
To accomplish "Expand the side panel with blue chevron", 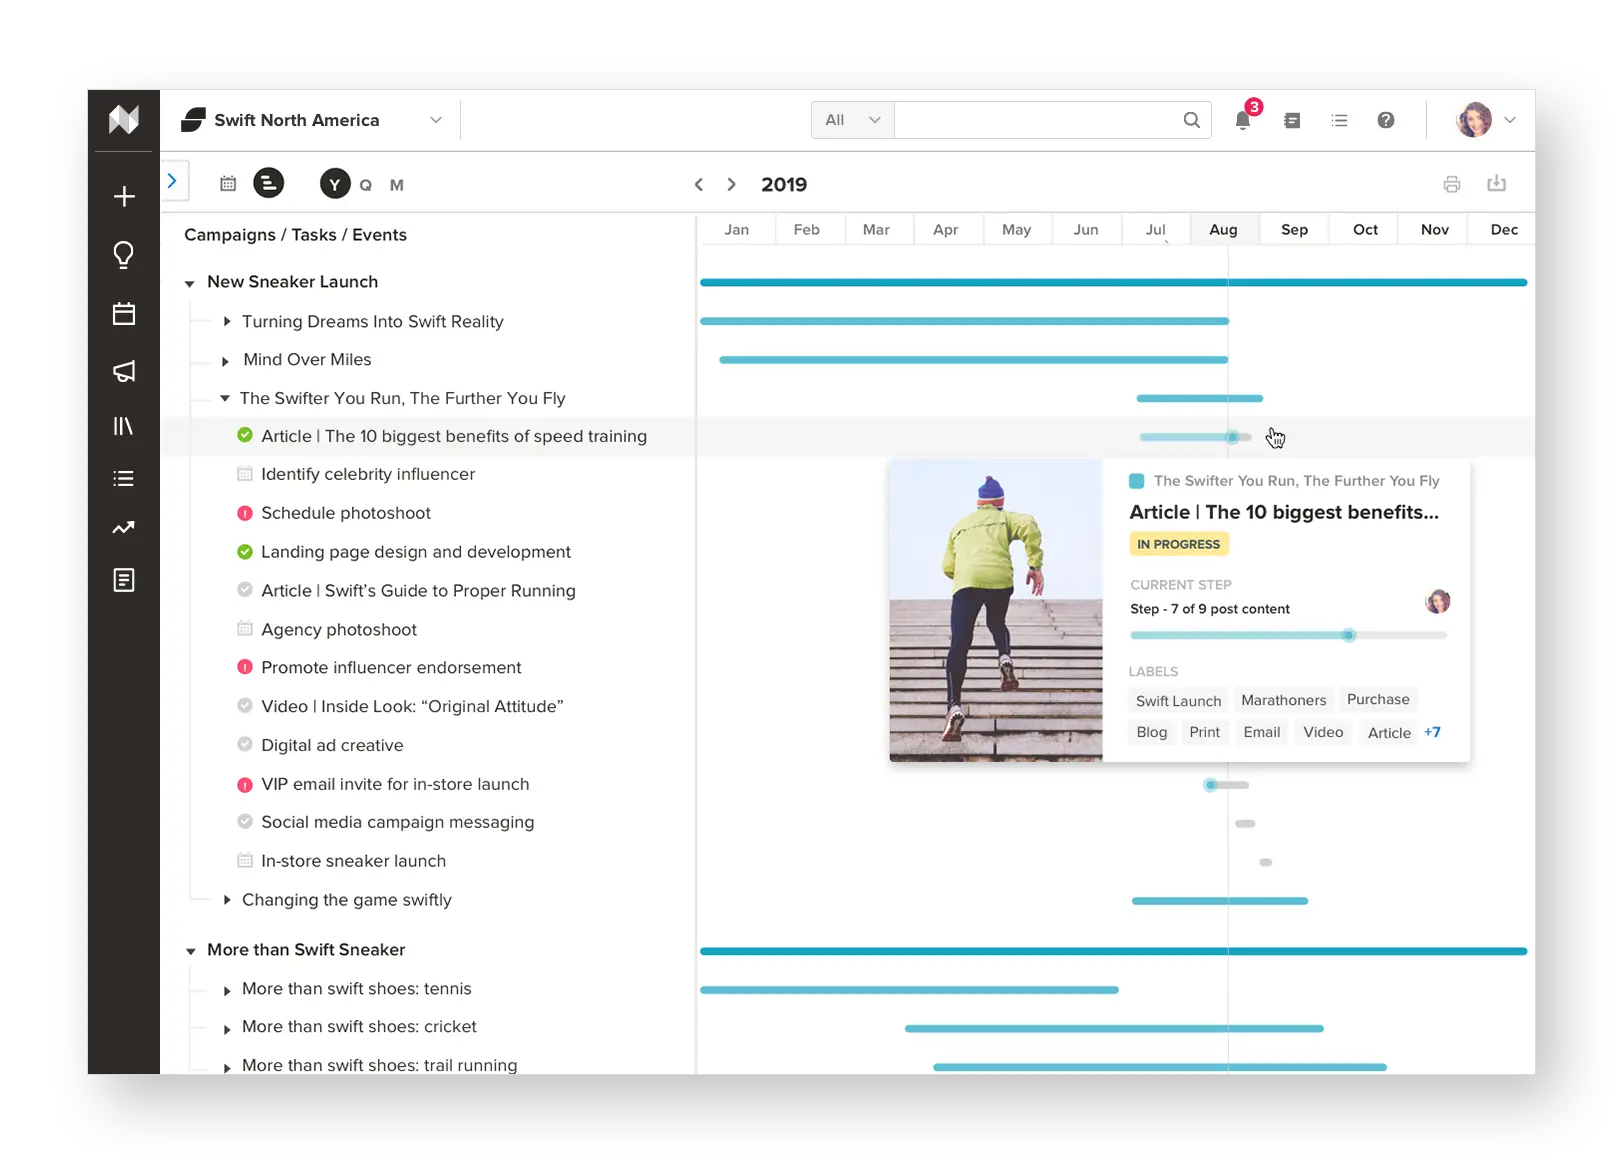I will pos(173,181).
